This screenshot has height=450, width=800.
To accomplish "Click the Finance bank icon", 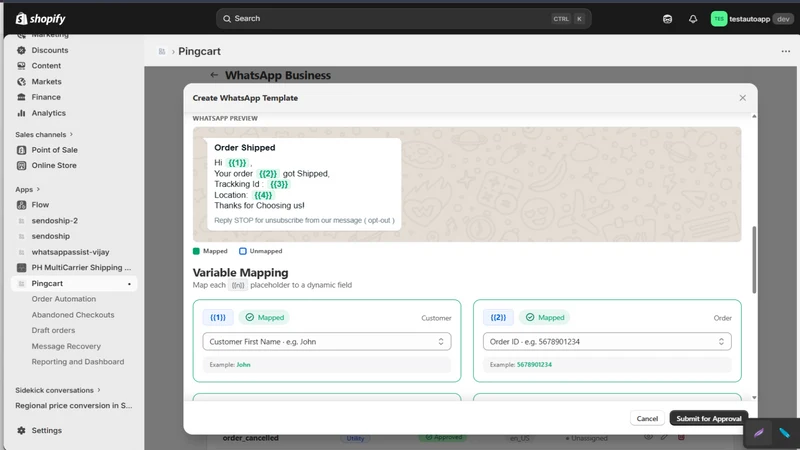I will [x=21, y=97].
